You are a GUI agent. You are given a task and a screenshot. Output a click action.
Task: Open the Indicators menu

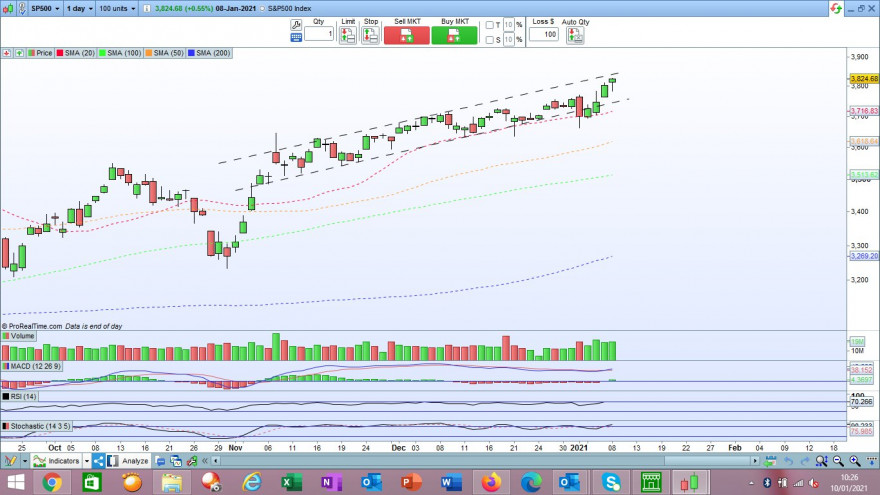[57, 461]
